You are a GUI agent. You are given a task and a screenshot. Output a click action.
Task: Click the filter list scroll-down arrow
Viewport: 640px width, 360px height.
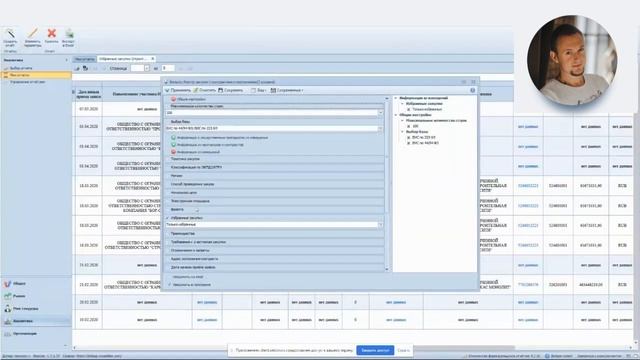point(387,269)
